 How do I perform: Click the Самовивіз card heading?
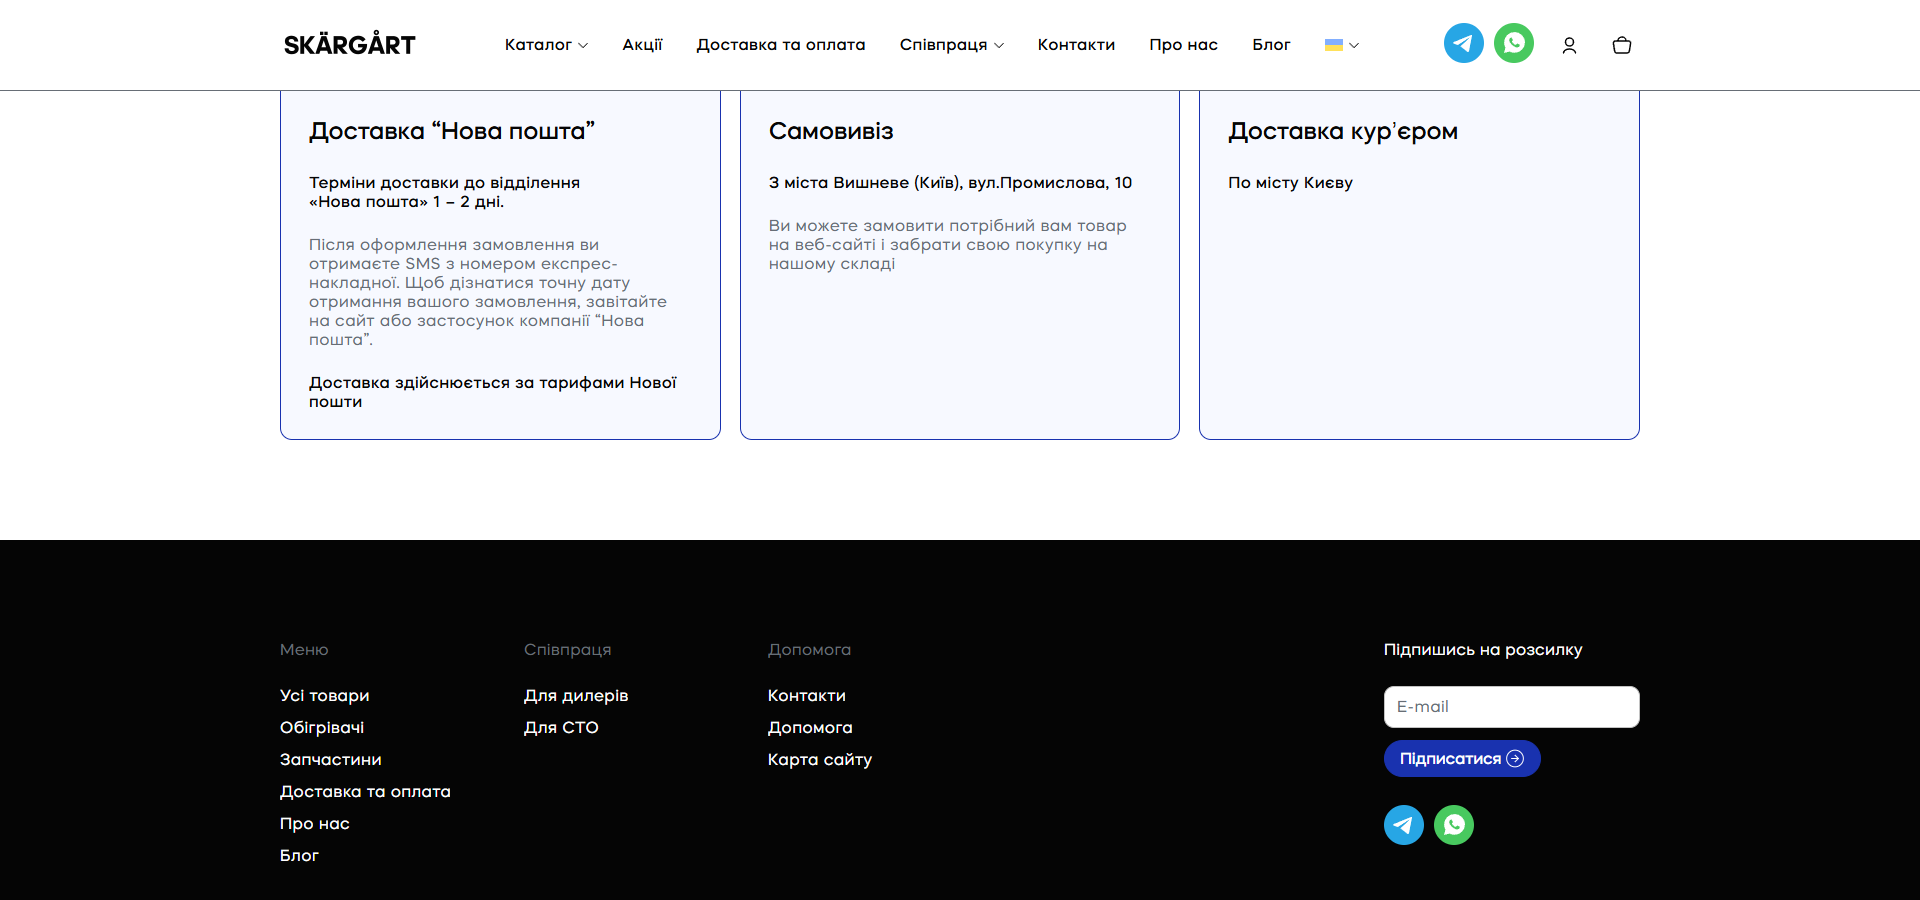click(x=831, y=131)
